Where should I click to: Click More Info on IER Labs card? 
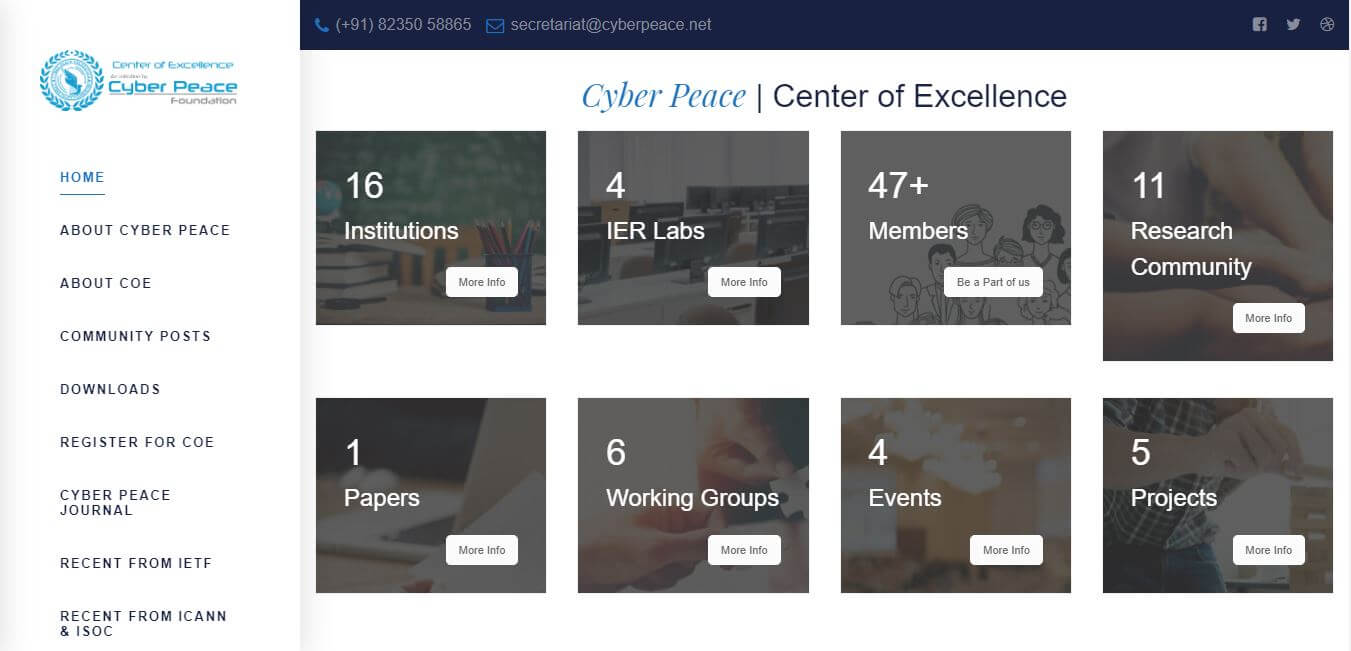click(744, 282)
